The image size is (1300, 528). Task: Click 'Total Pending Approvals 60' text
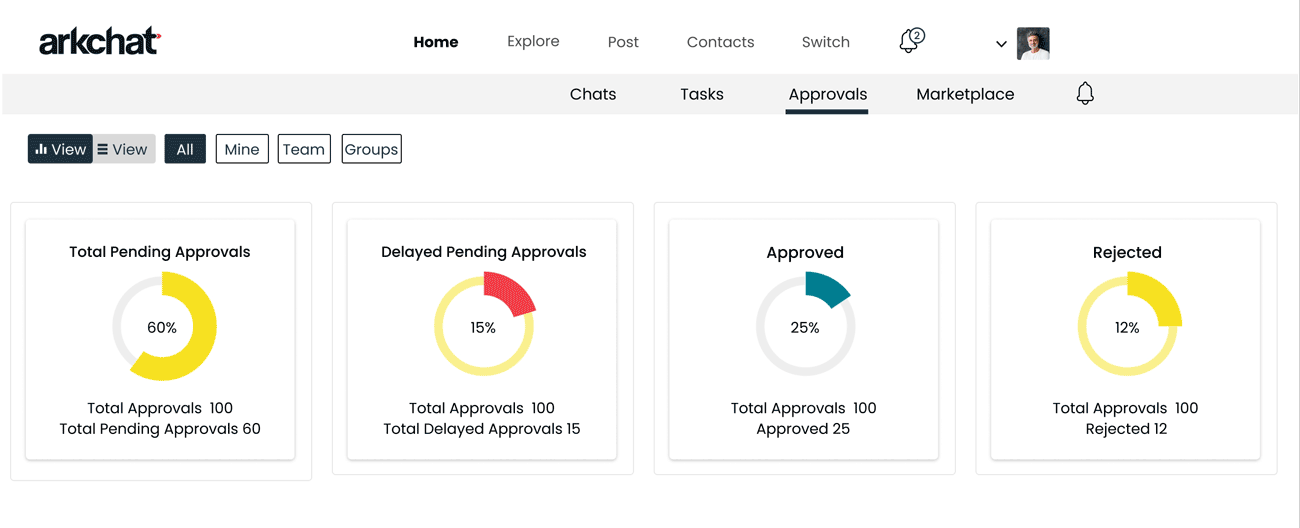pyautogui.click(x=160, y=429)
